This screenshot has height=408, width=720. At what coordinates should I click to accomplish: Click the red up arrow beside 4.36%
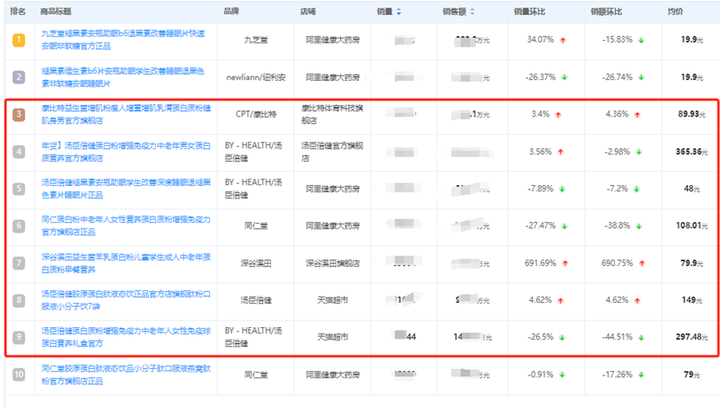coord(637,115)
